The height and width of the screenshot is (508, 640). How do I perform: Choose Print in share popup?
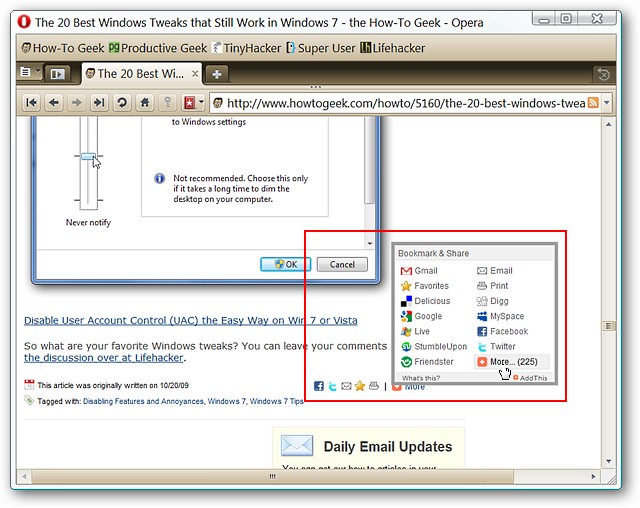pos(493,286)
